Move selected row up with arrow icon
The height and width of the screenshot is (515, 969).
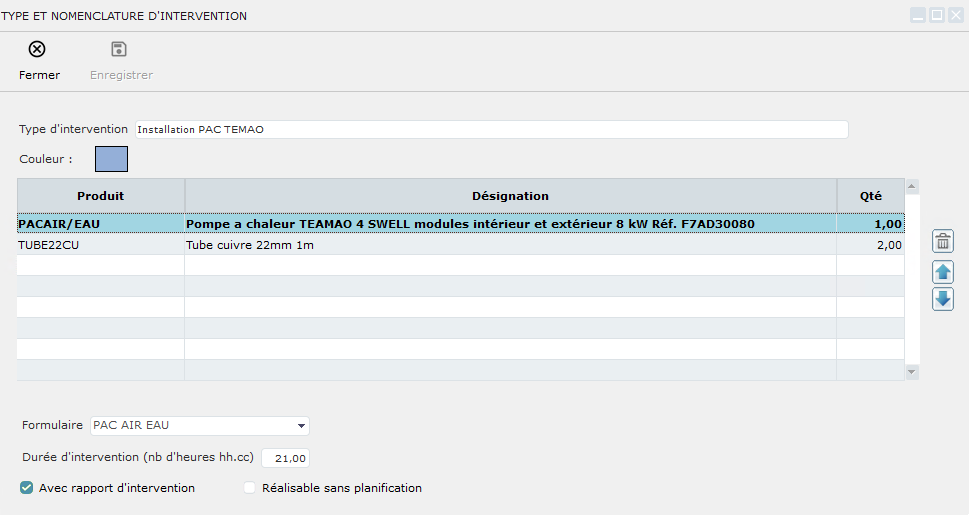[942, 271]
